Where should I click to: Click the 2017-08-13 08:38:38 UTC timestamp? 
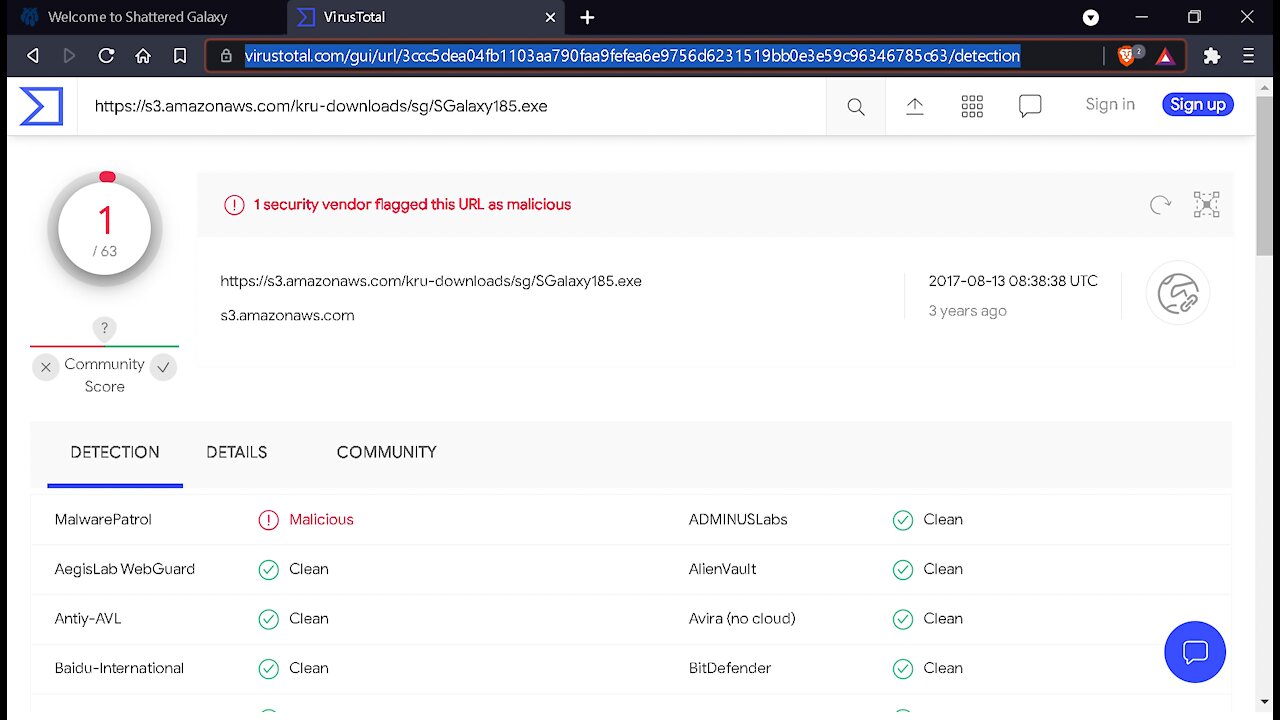(x=1013, y=282)
